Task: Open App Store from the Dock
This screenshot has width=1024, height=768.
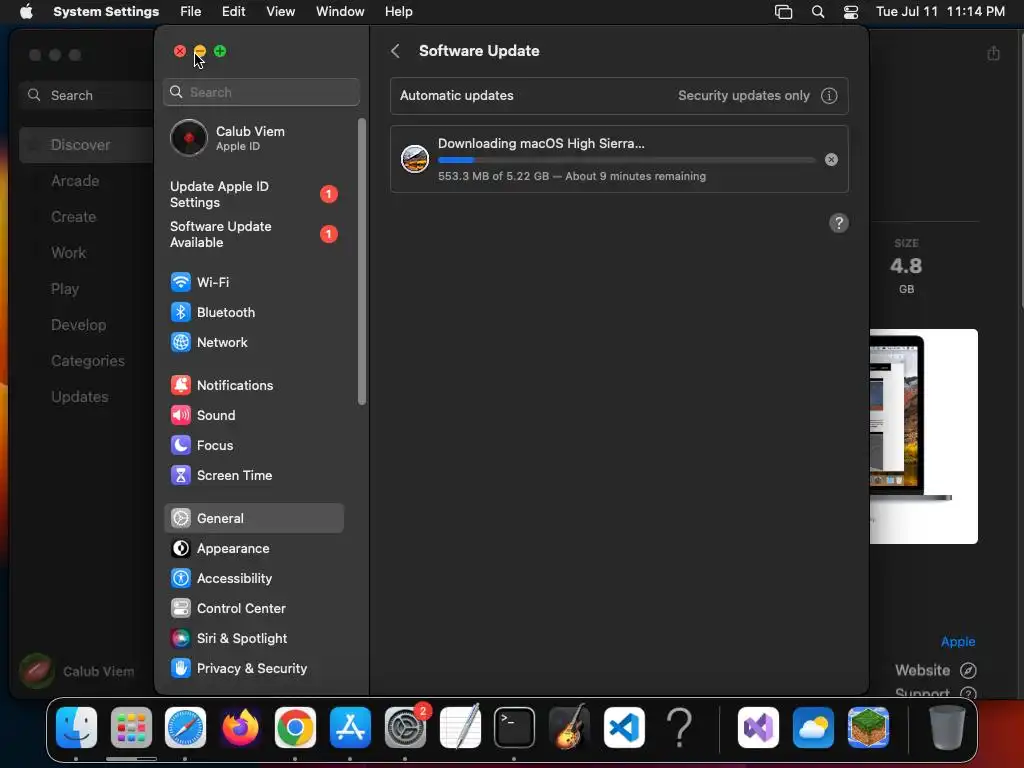Action: tap(350, 728)
